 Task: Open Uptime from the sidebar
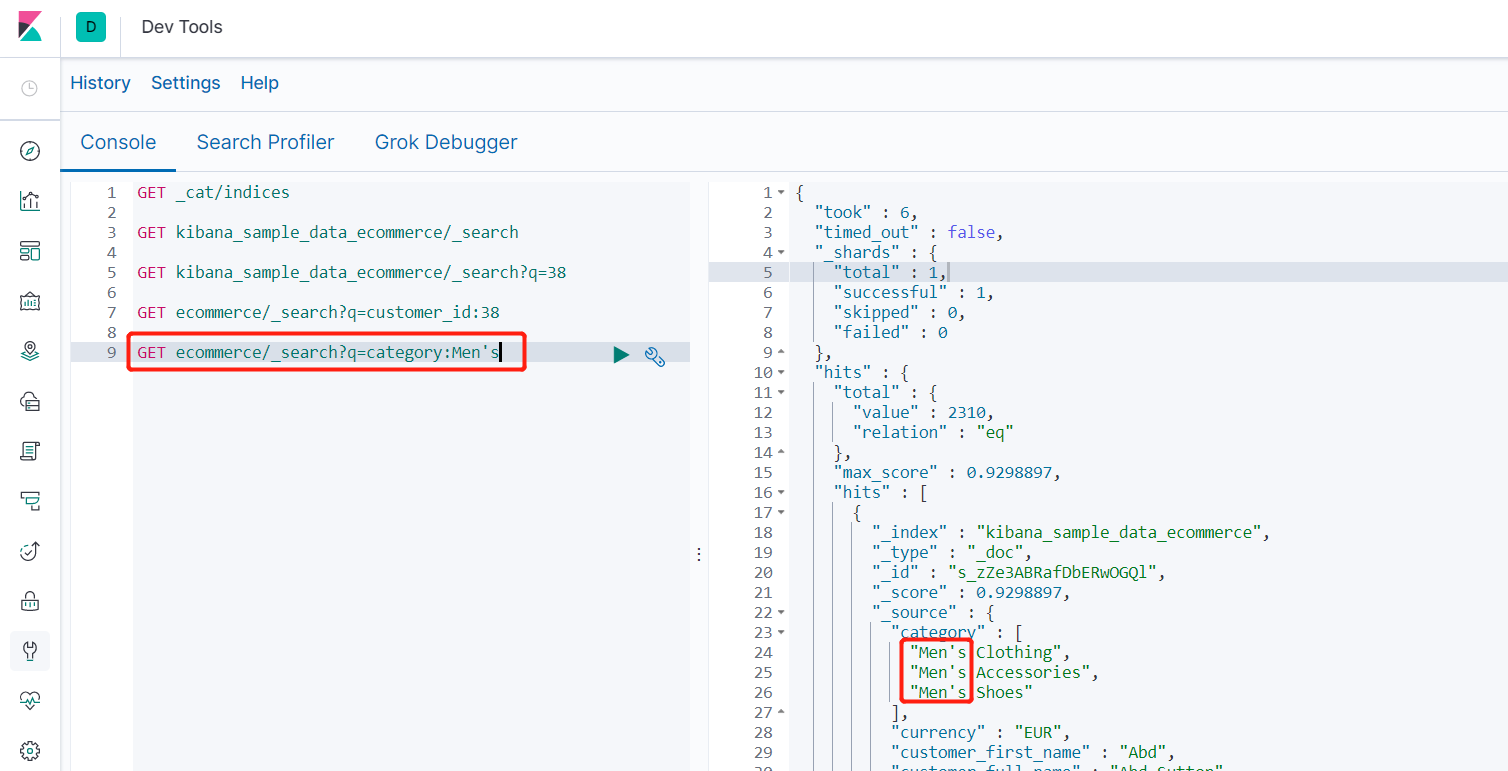coord(30,551)
